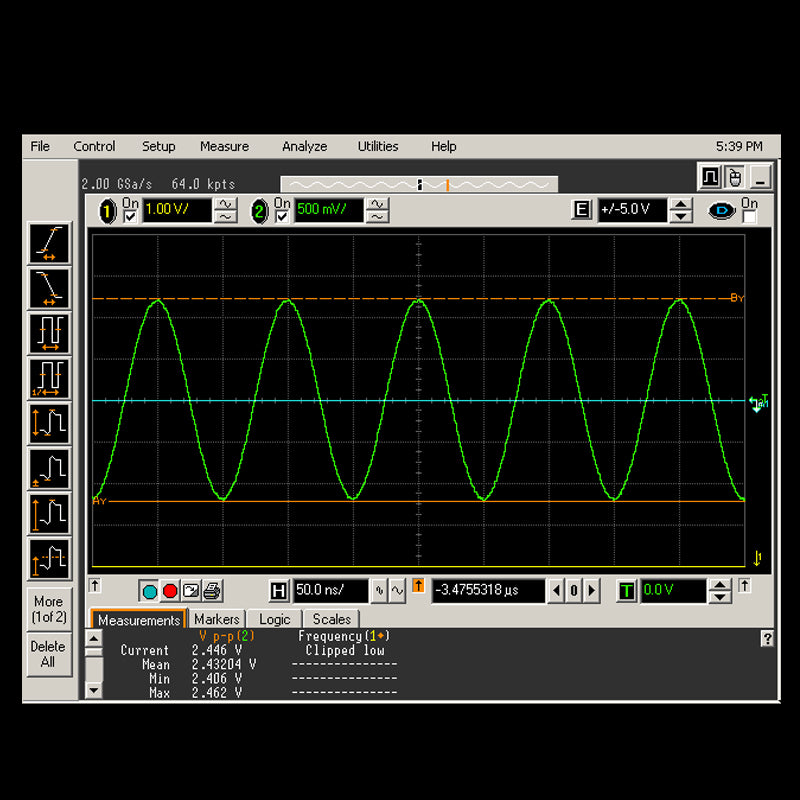Click the frequency measurement icon

point(48,378)
